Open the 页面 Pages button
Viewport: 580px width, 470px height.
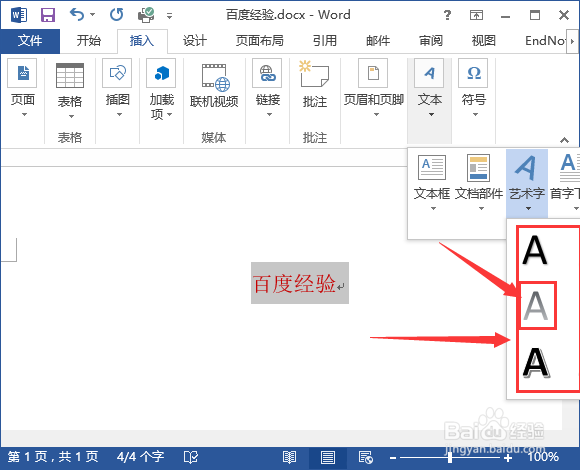pos(23,89)
